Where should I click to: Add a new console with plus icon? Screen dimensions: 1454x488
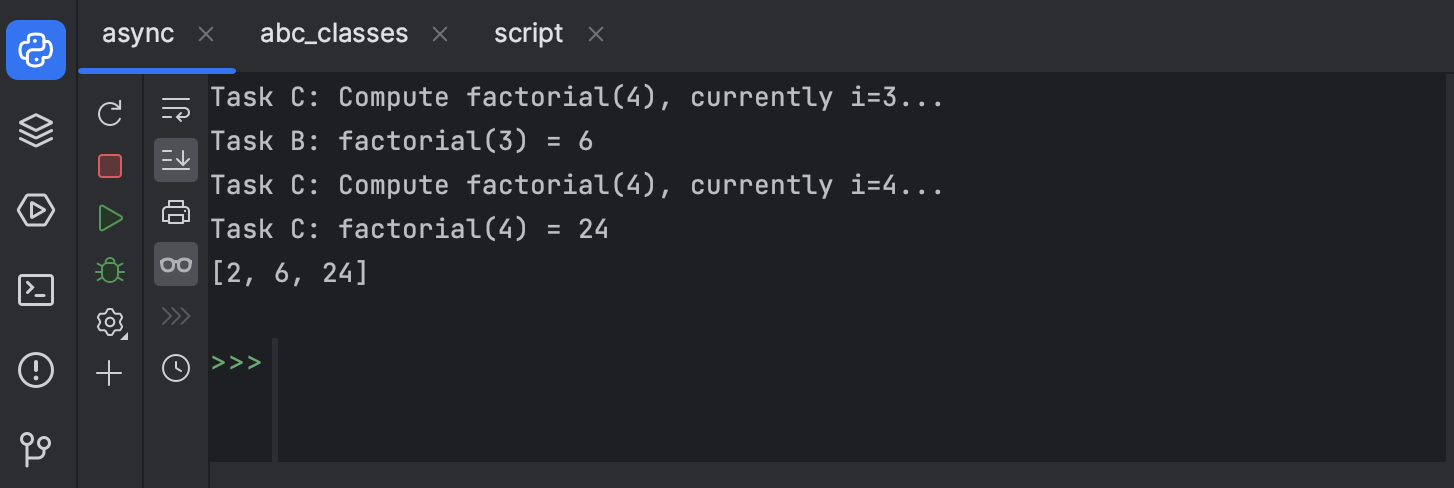(x=109, y=374)
